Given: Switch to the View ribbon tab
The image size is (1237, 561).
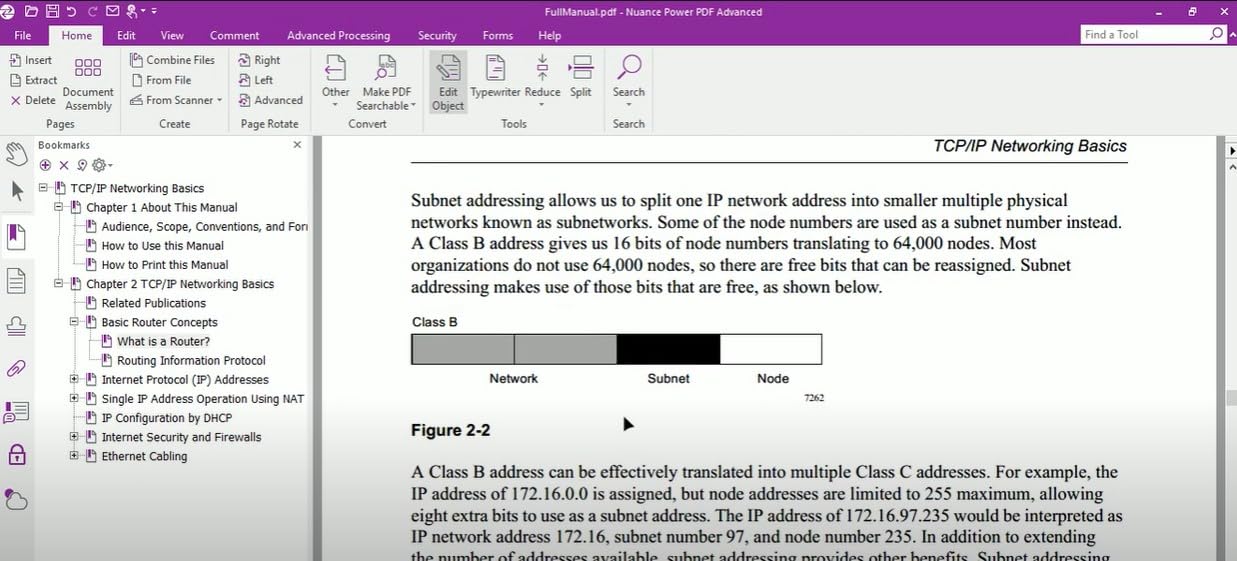Looking at the screenshot, I should tap(172, 35).
